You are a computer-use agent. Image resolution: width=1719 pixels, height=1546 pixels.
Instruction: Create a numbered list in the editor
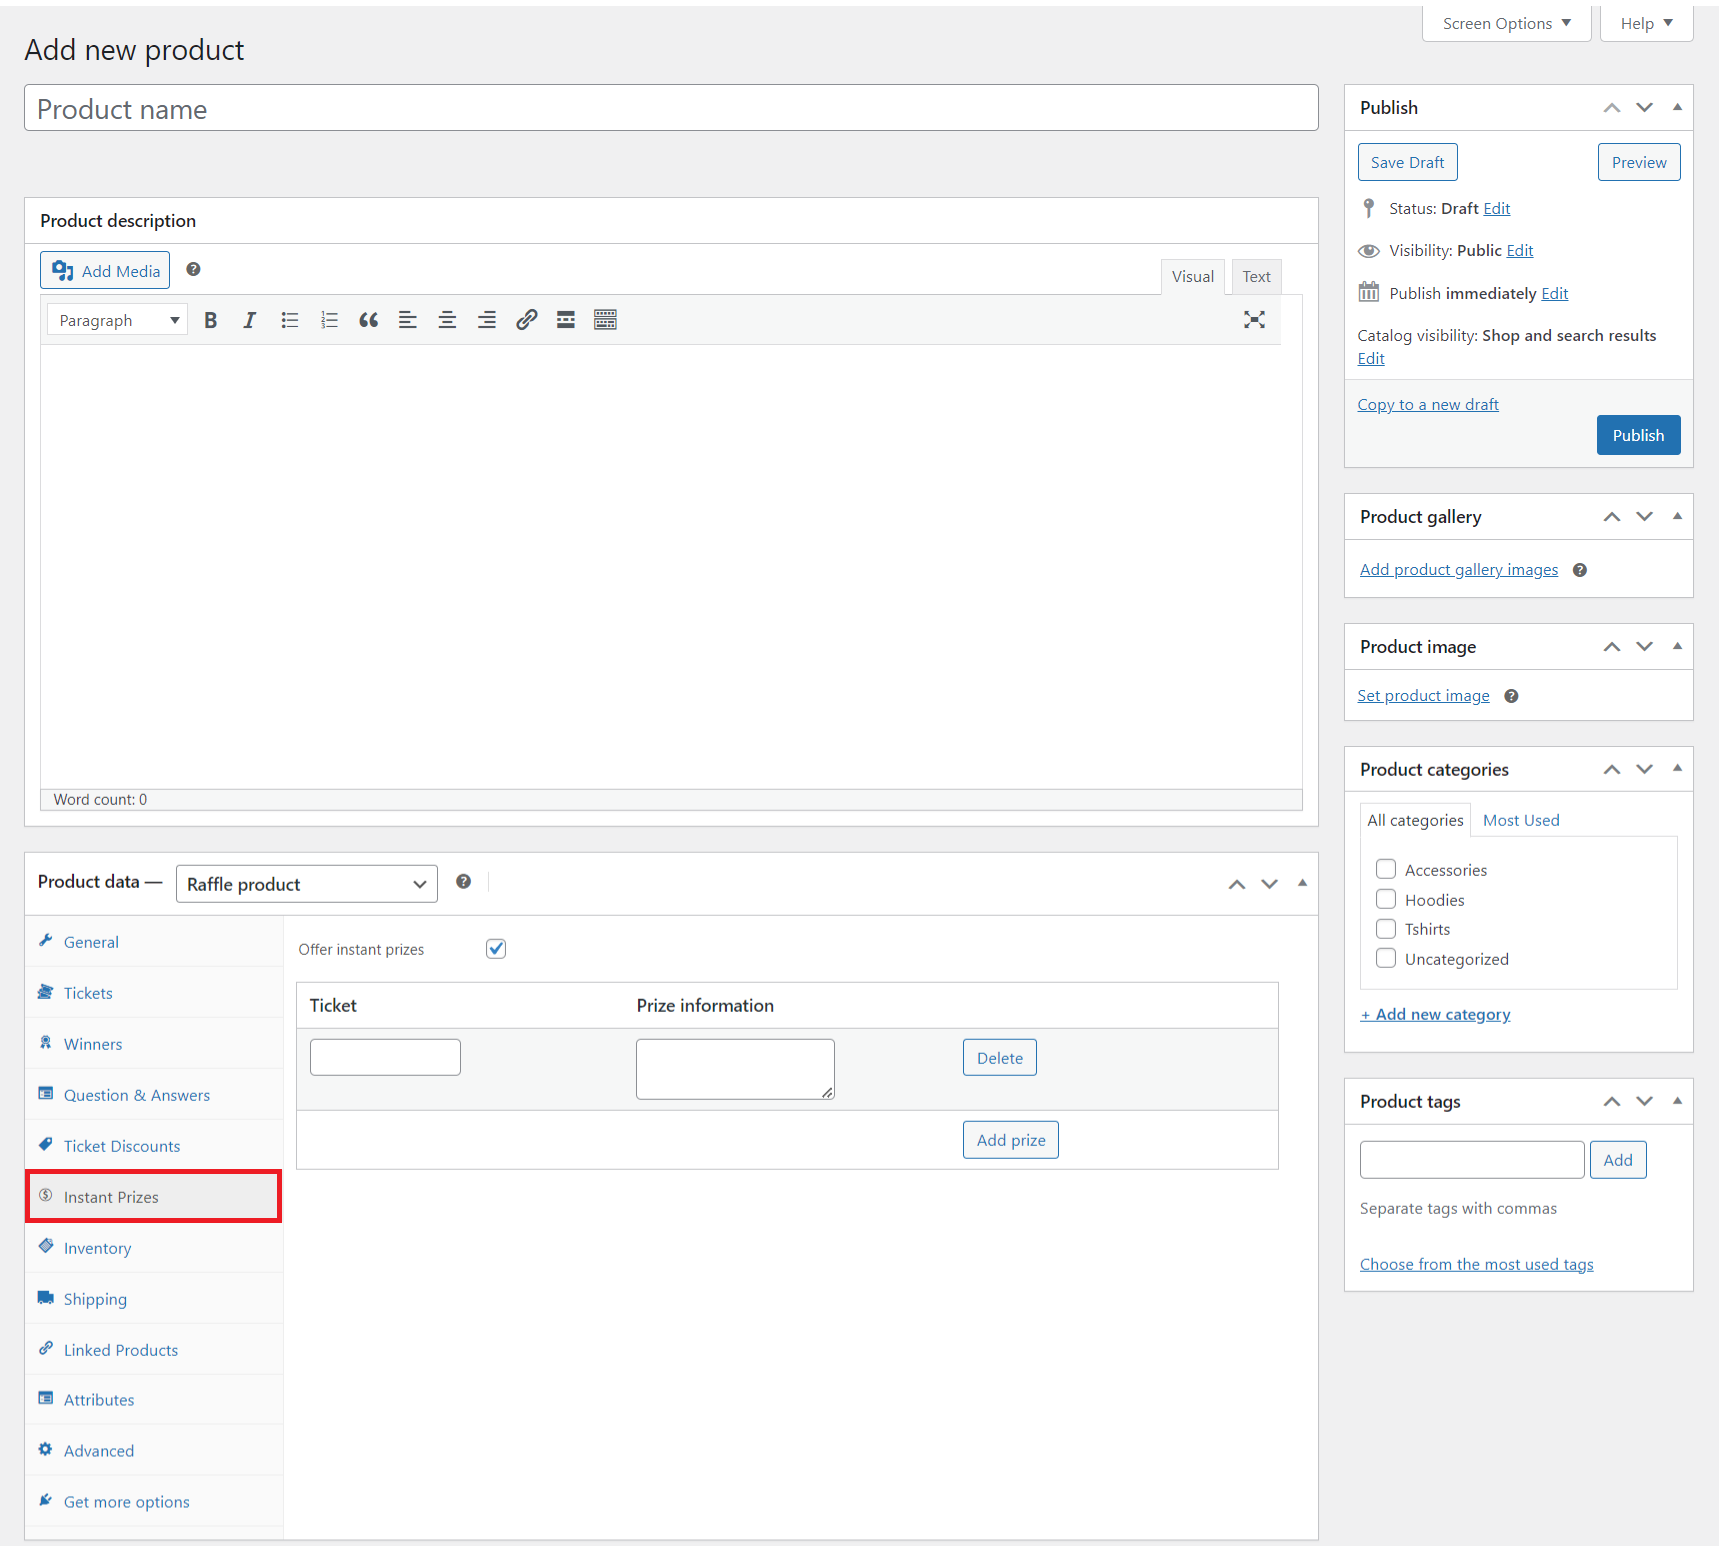click(x=329, y=320)
